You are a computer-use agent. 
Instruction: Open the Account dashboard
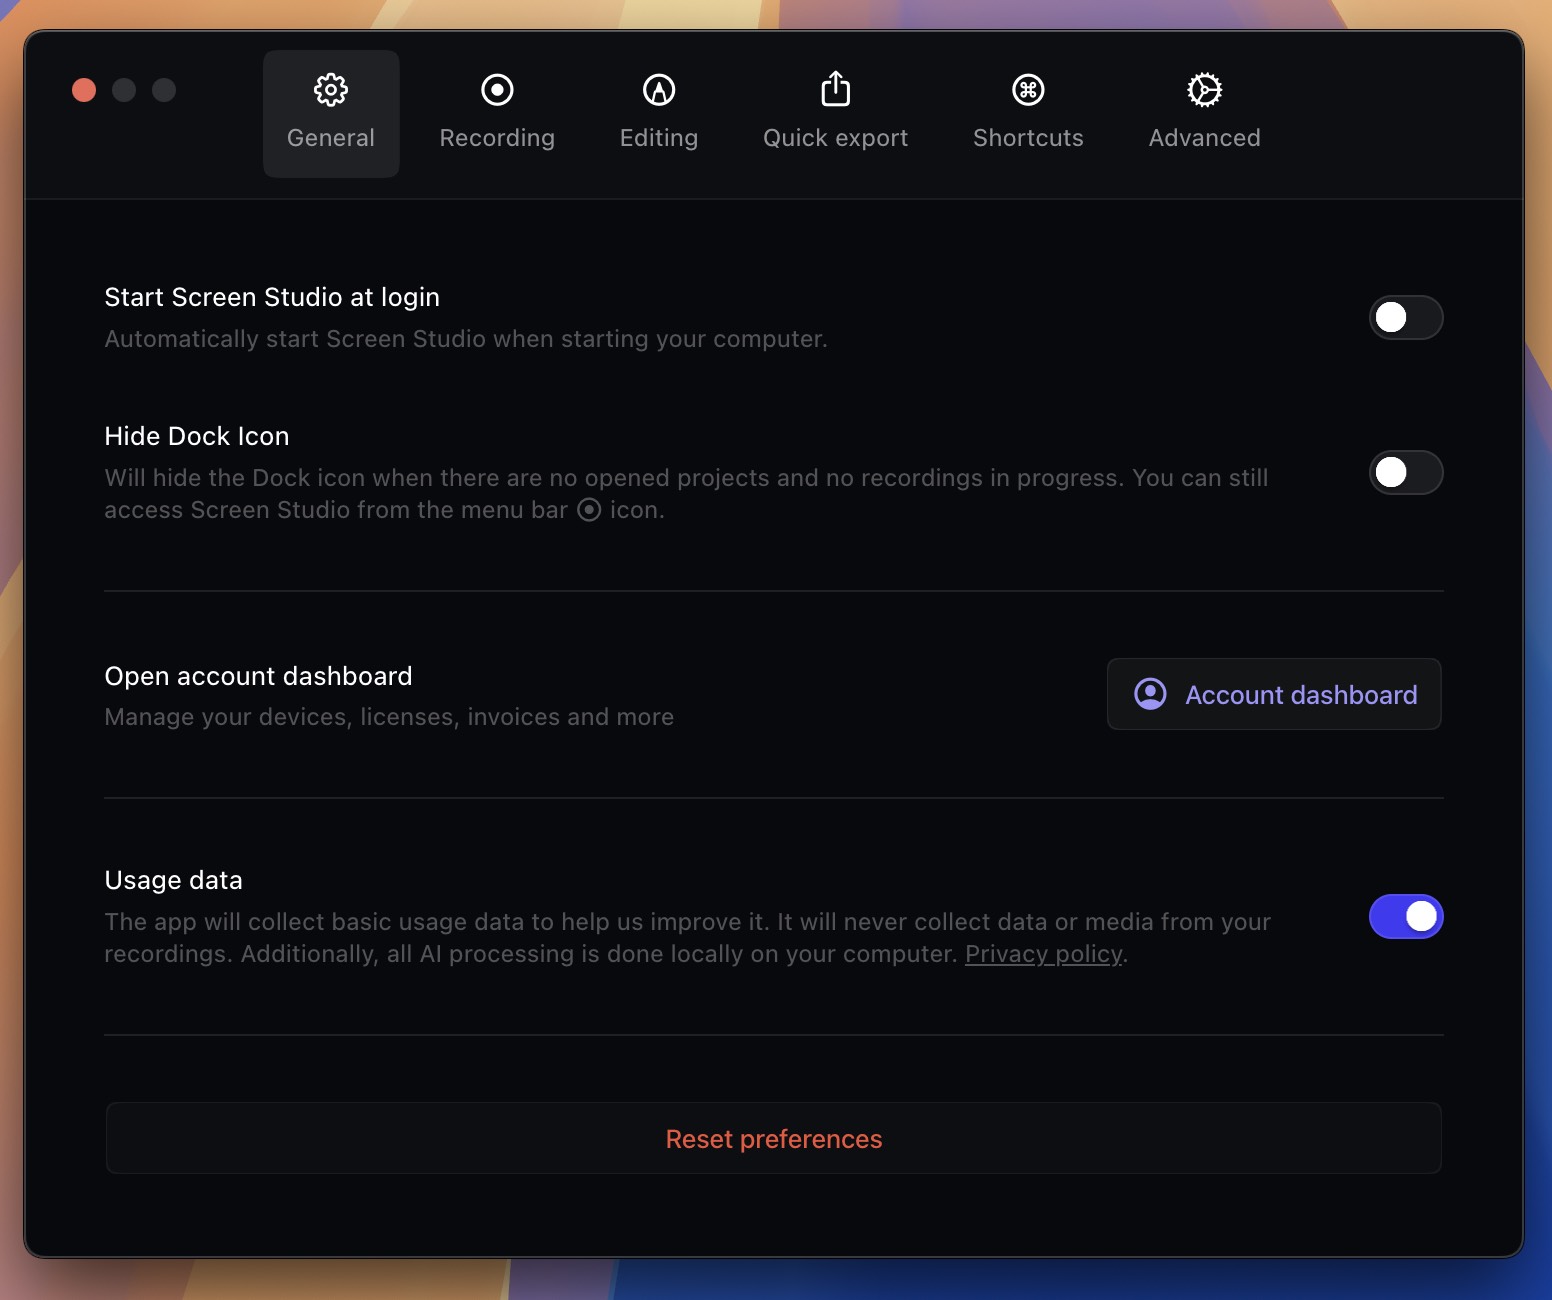pyautogui.click(x=1274, y=694)
